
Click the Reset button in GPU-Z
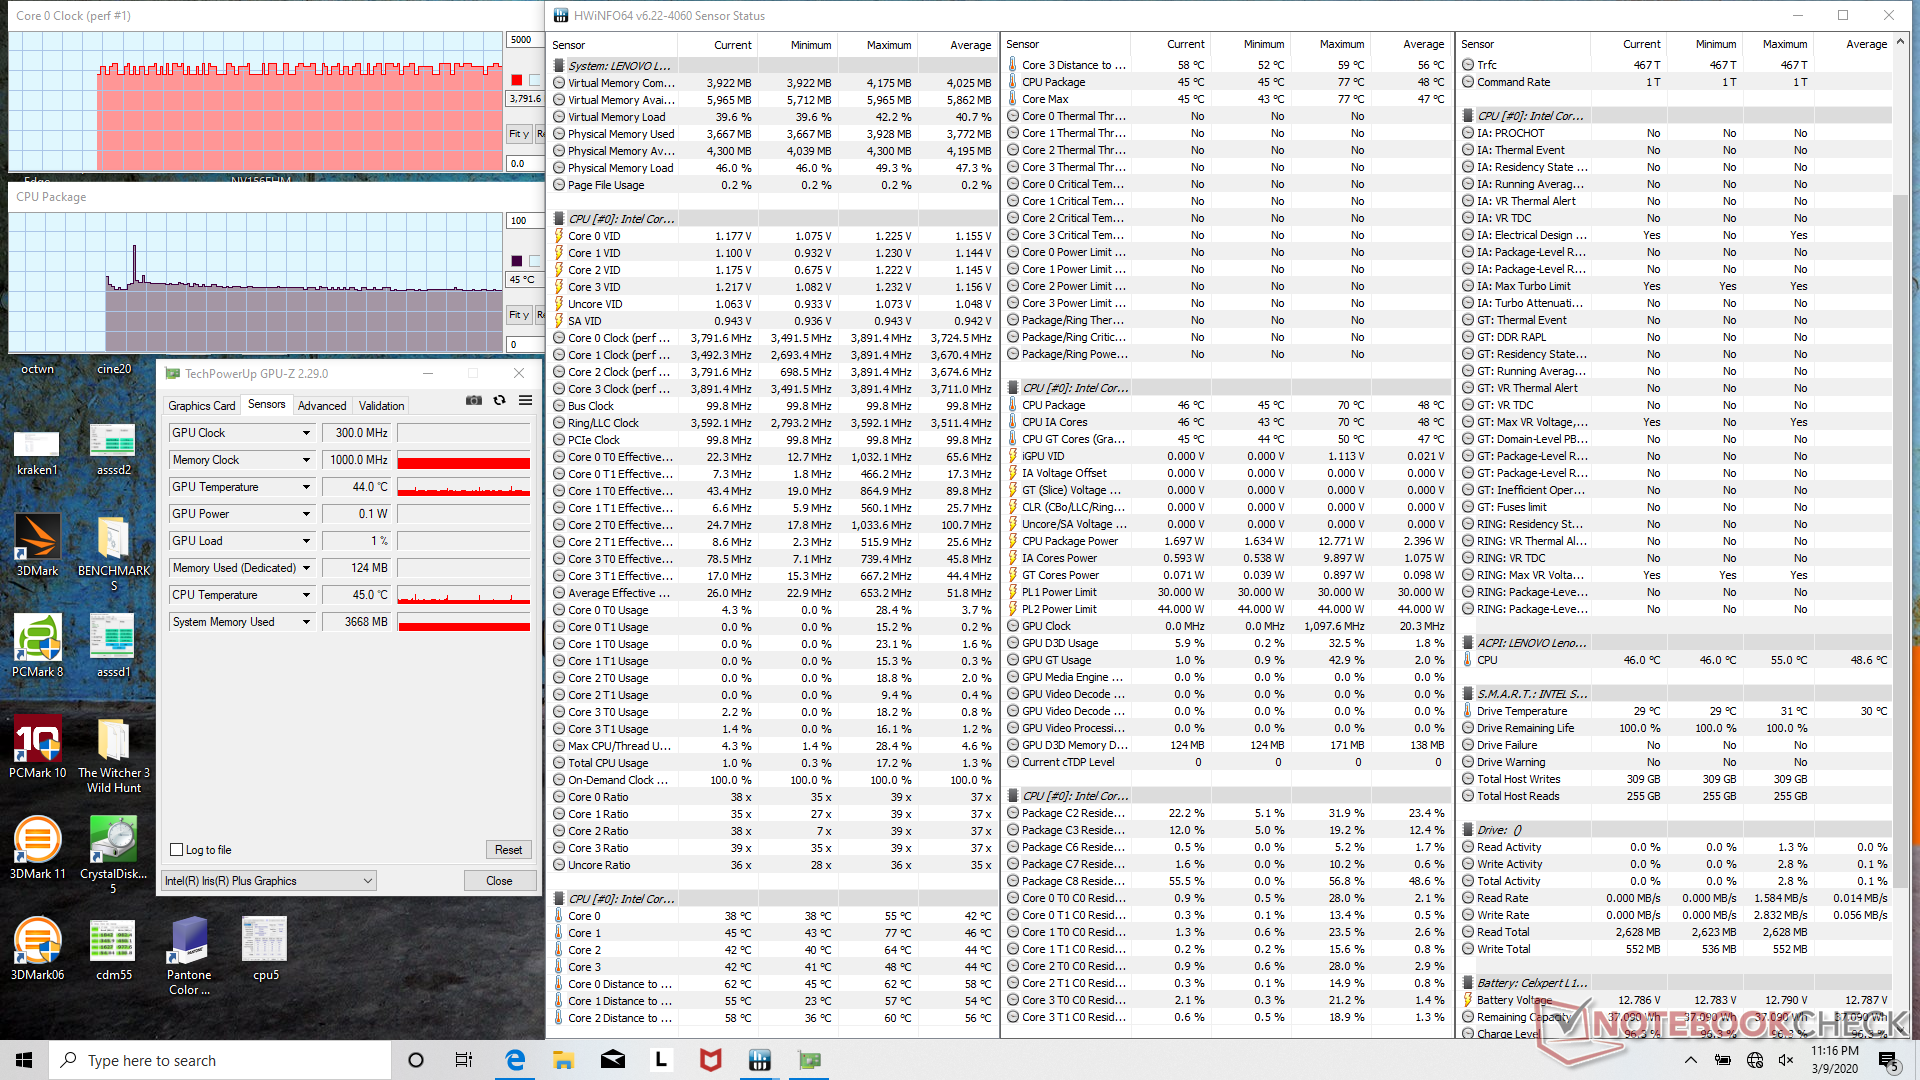[508, 850]
